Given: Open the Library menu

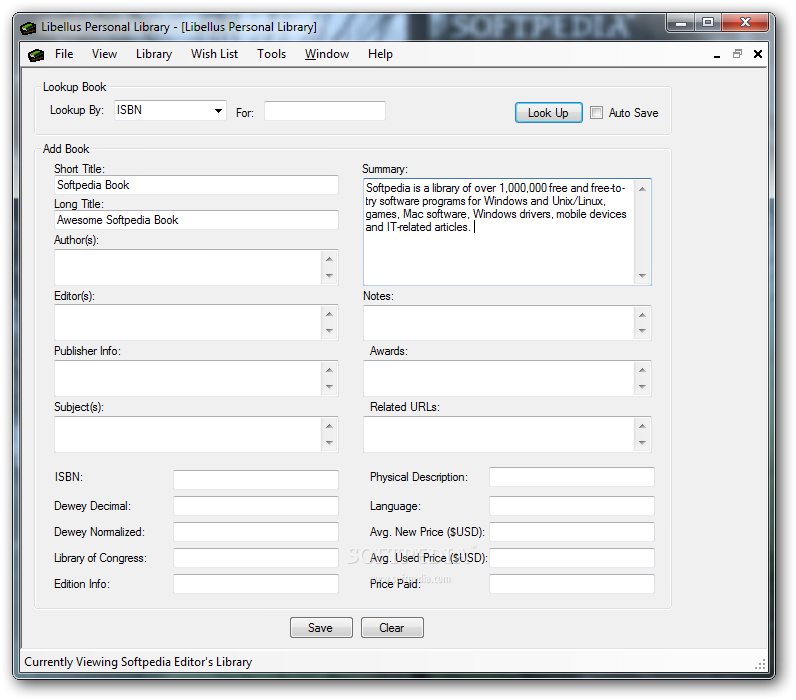Looking at the screenshot, I should coord(154,54).
